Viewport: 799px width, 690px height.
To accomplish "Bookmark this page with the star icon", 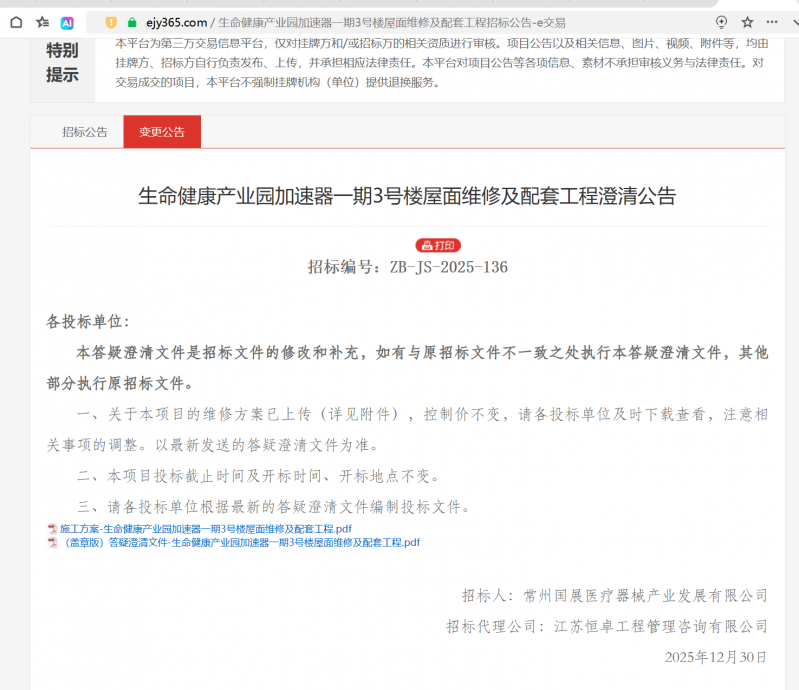I will pyautogui.click(x=747, y=22).
